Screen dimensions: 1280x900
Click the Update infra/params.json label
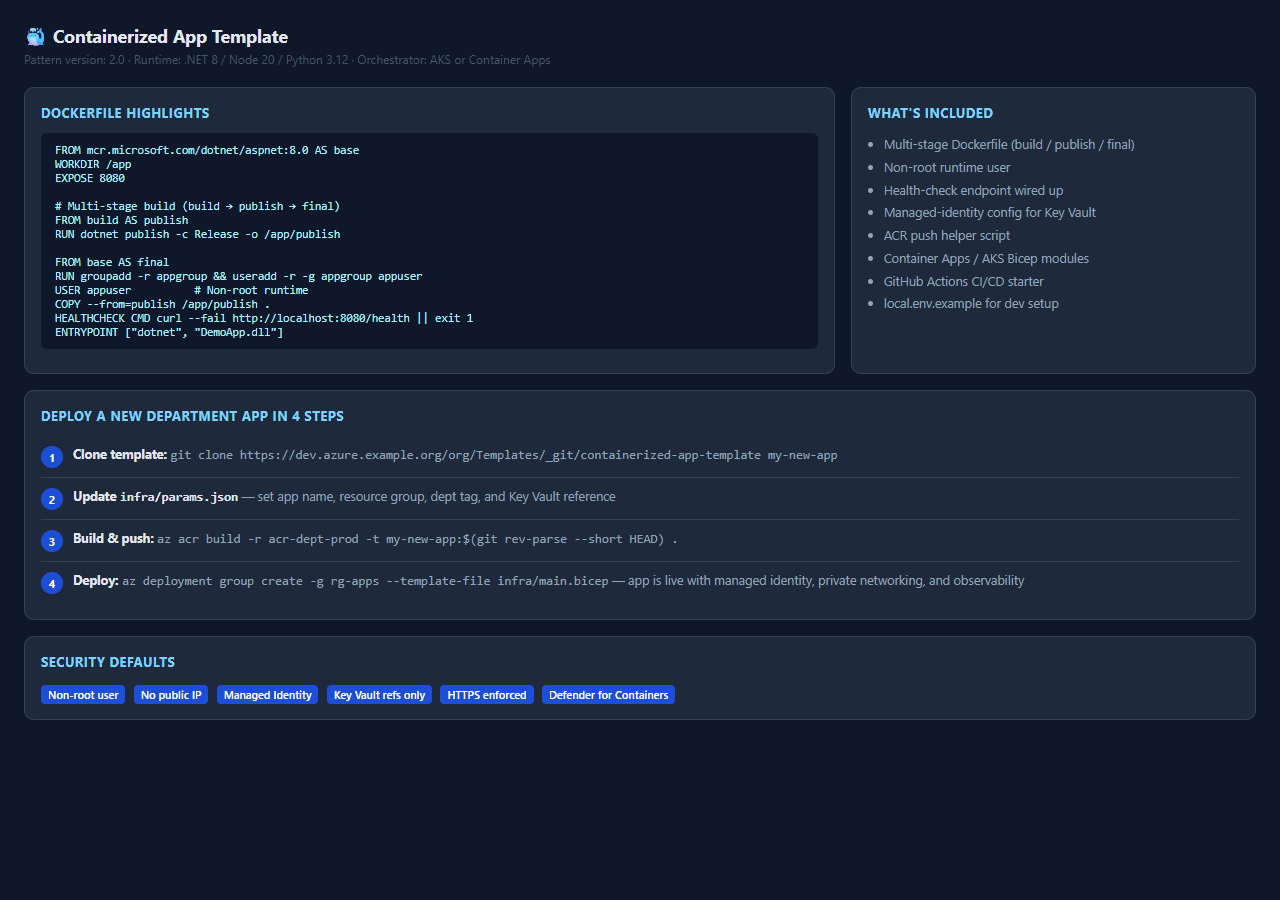(x=155, y=497)
